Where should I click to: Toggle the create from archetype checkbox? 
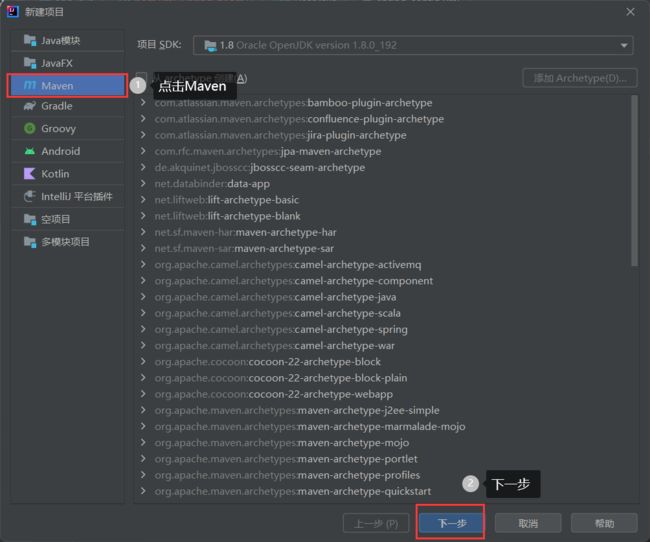[142, 78]
